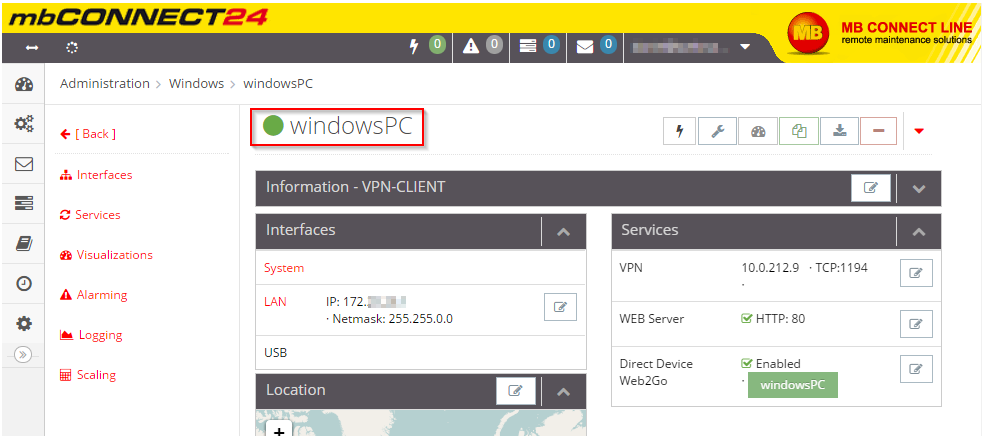Open the Services menu item

(90, 215)
